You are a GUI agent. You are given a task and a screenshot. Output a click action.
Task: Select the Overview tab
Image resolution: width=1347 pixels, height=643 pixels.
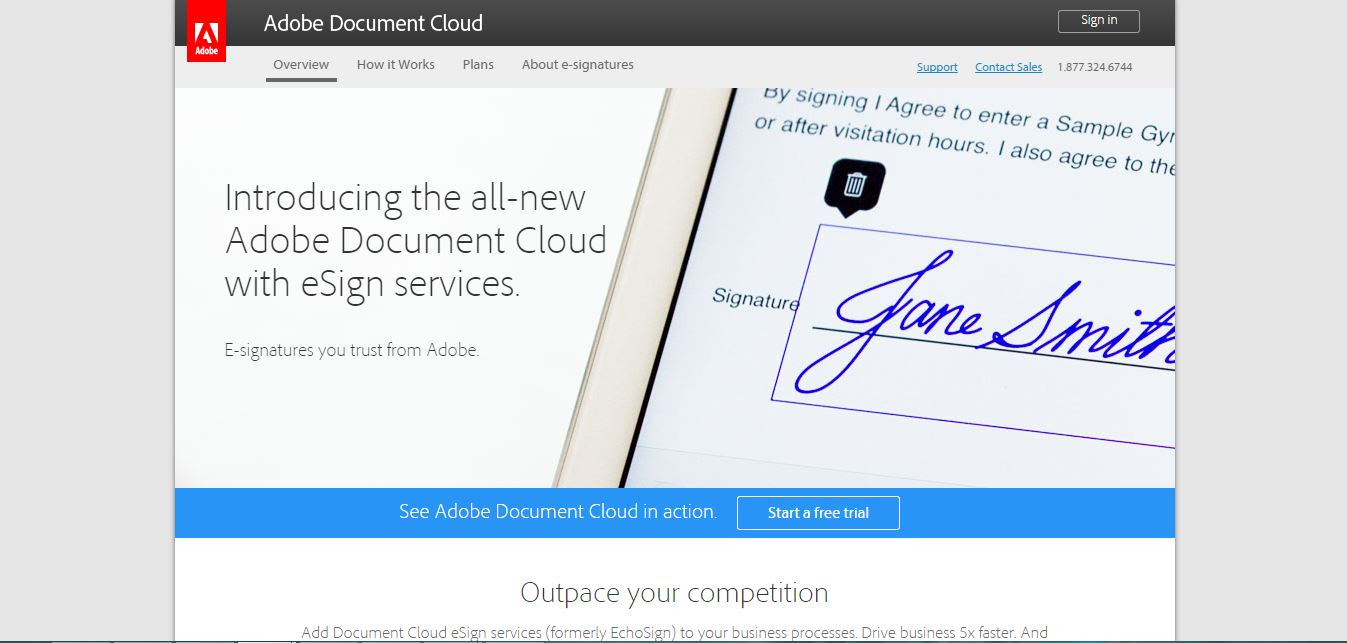click(301, 64)
